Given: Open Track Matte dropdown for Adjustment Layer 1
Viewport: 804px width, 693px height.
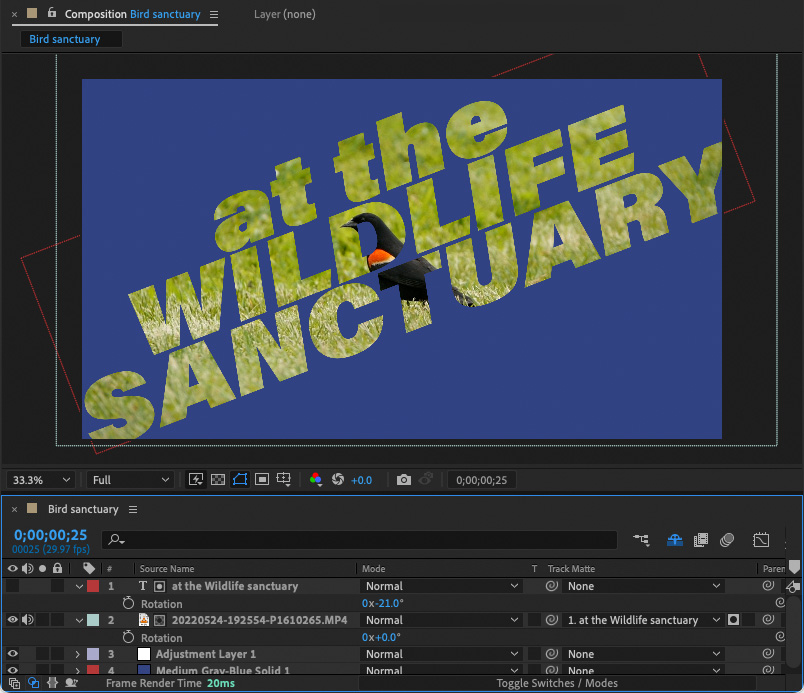Looking at the screenshot, I should [x=644, y=654].
